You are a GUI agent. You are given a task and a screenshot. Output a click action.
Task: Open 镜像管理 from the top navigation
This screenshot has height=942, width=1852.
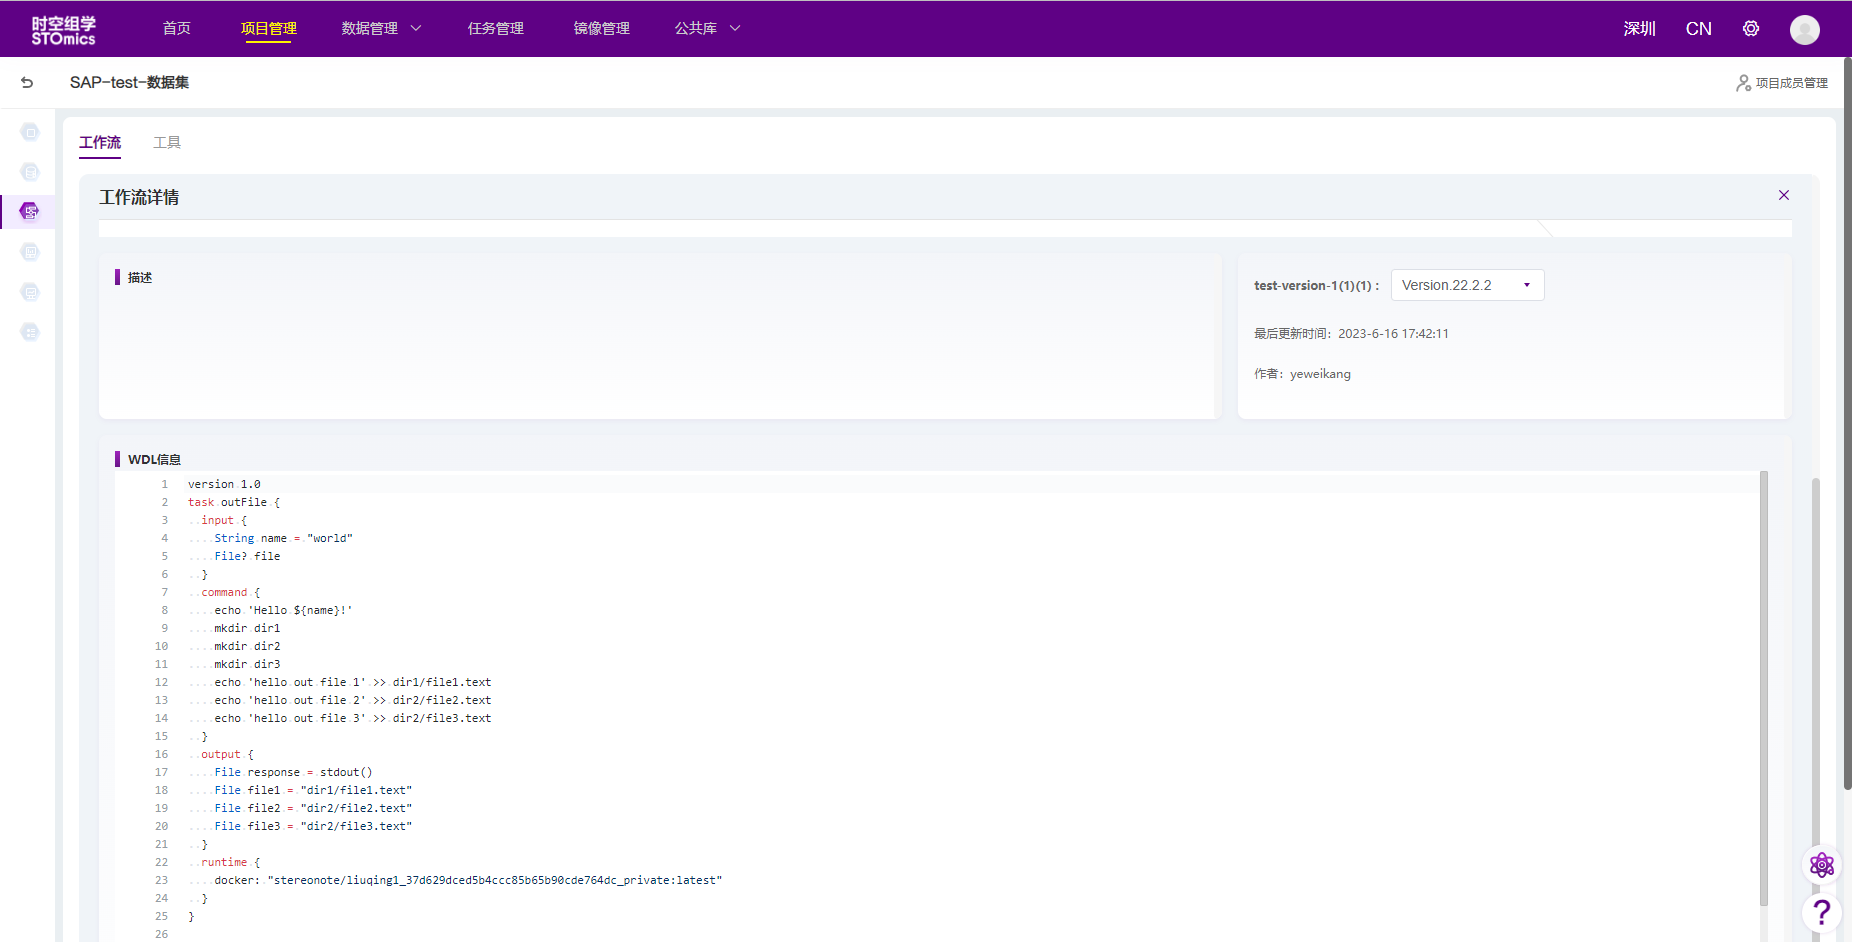coord(602,29)
